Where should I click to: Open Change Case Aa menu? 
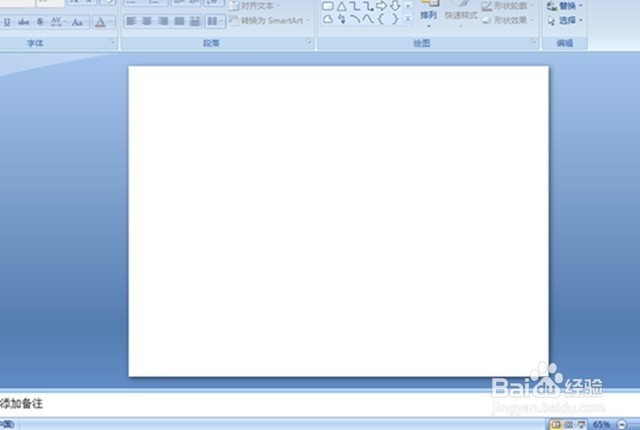[x=78, y=22]
